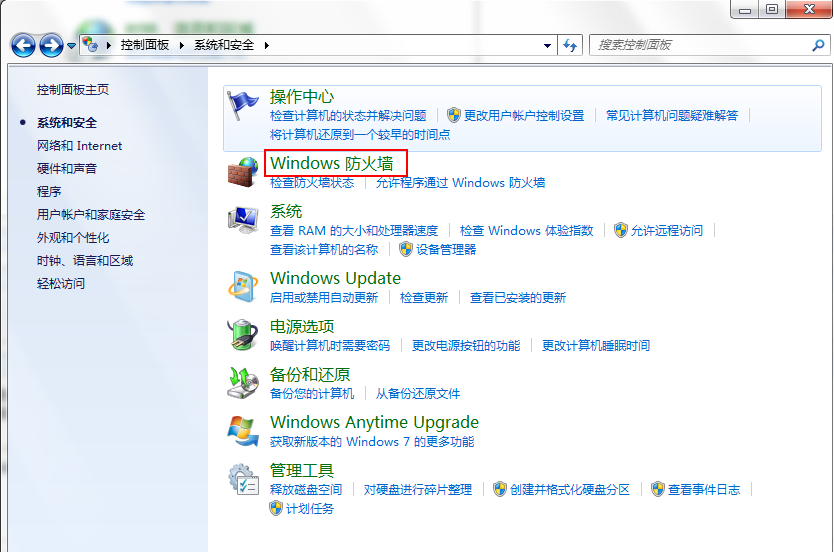Image resolution: width=834 pixels, height=552 pixels.
Task: Click the search magnifier icon
Action: pyautogui.click(x=818, y=45)
